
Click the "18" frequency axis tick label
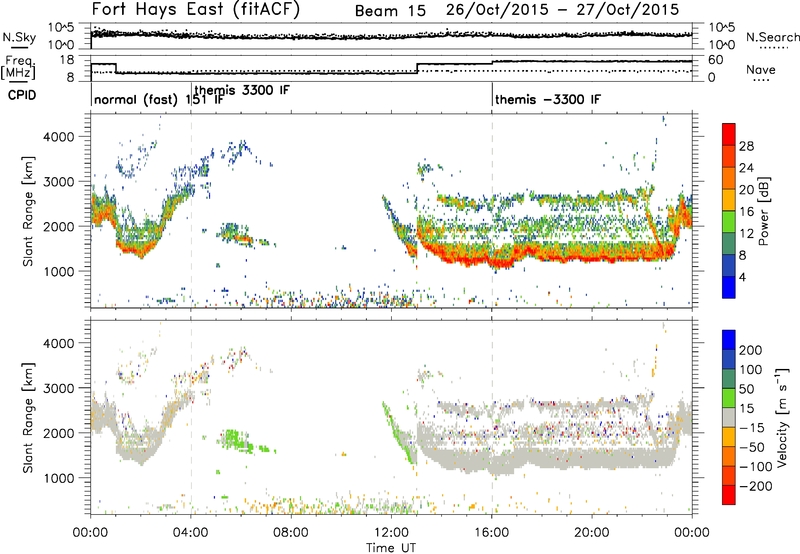[x=67, y=60]
